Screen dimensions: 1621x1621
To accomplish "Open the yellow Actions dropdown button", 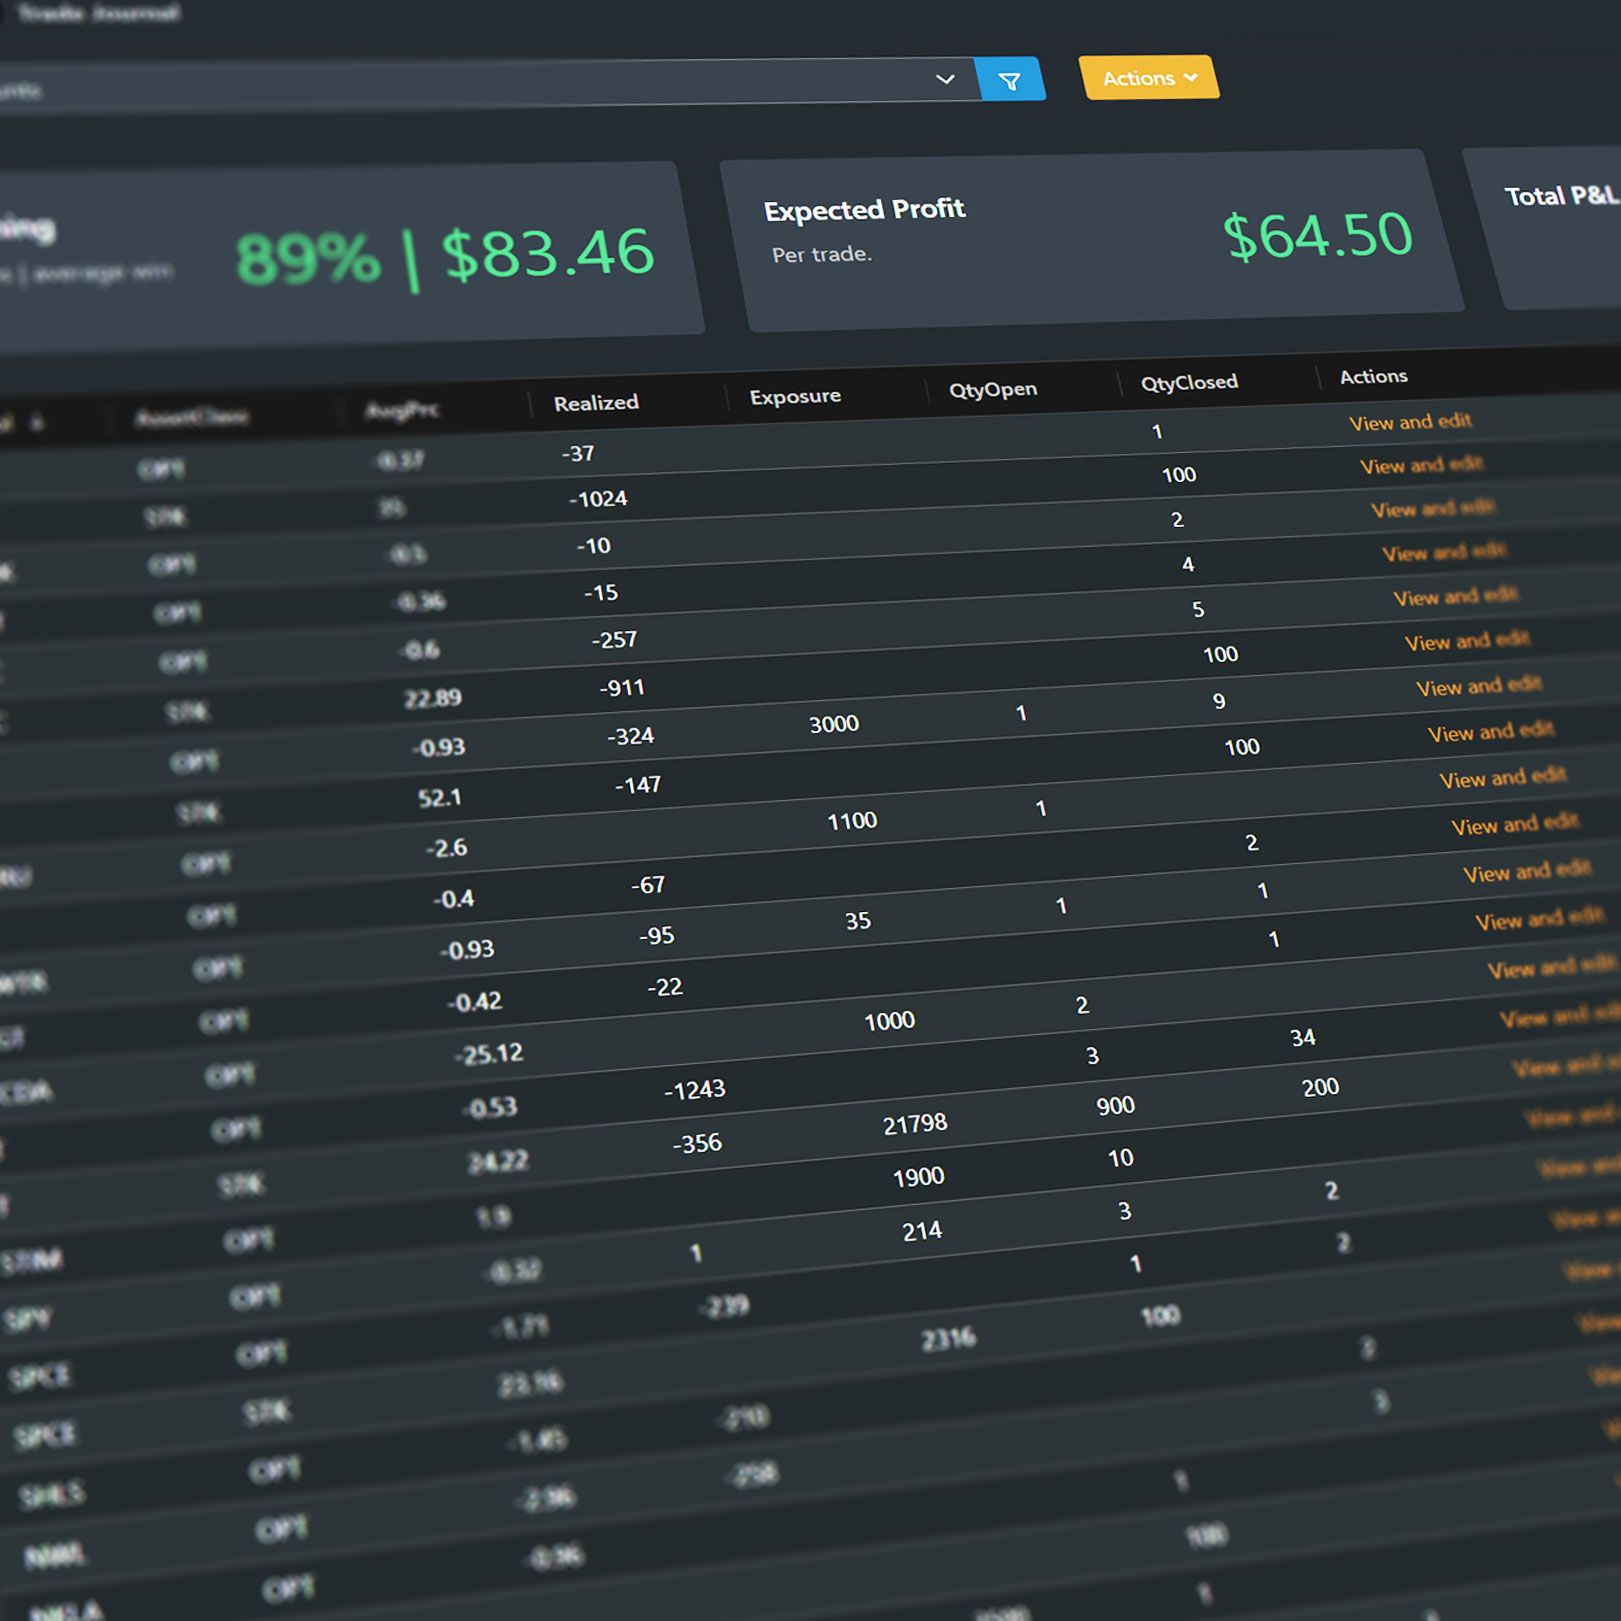I will (1148, 78).
